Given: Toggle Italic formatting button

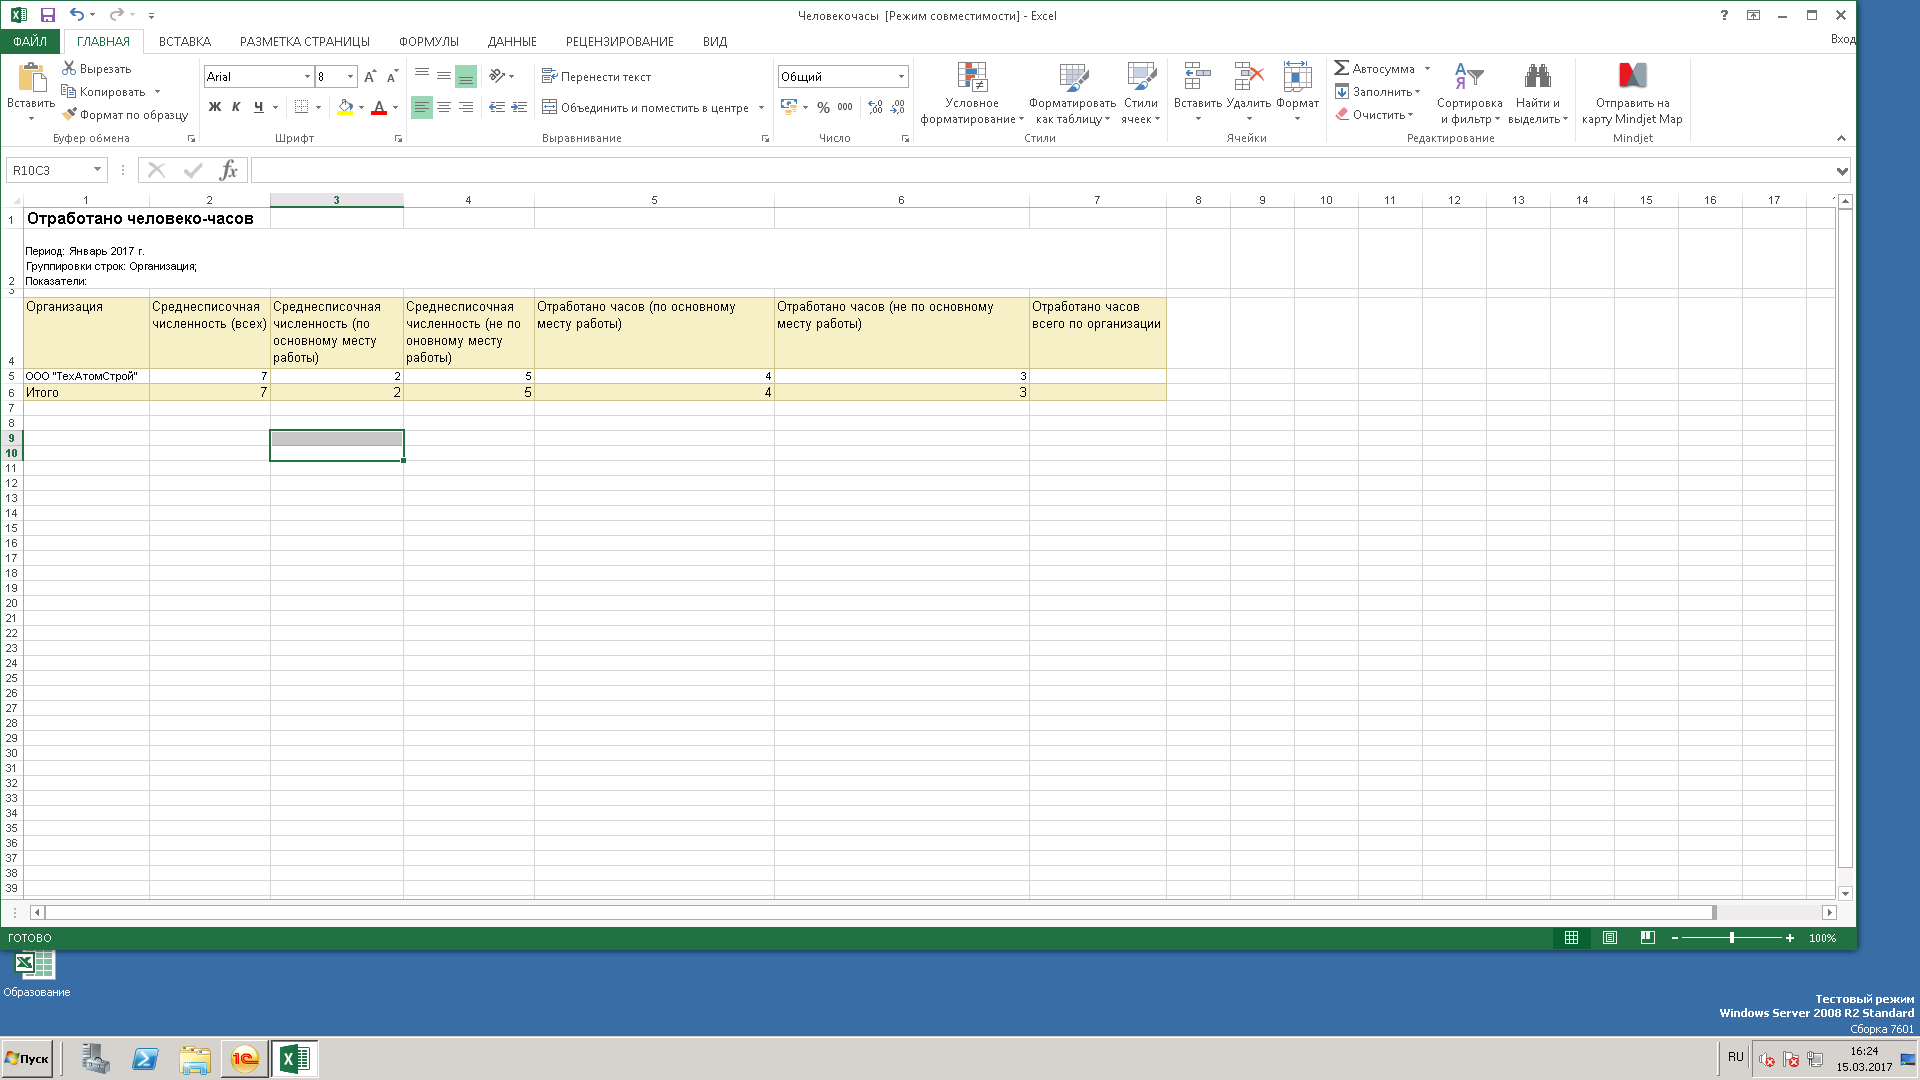Looking at the screenshot, I should pyautogui.click(x=236, y=107).
